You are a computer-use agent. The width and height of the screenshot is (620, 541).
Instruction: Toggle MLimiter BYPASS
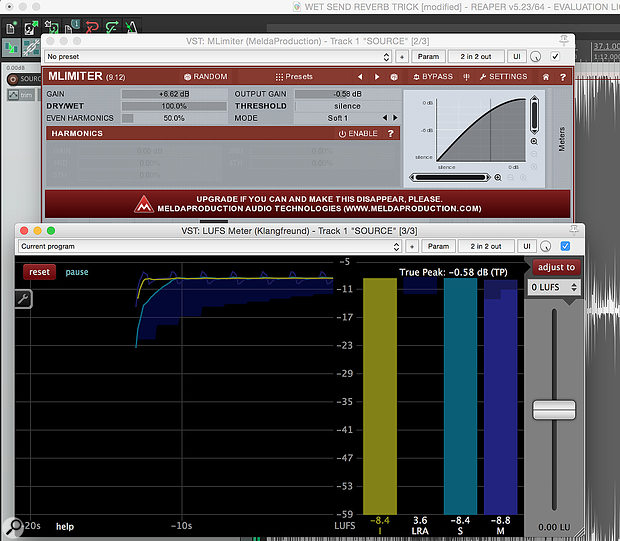pos(433,77)
